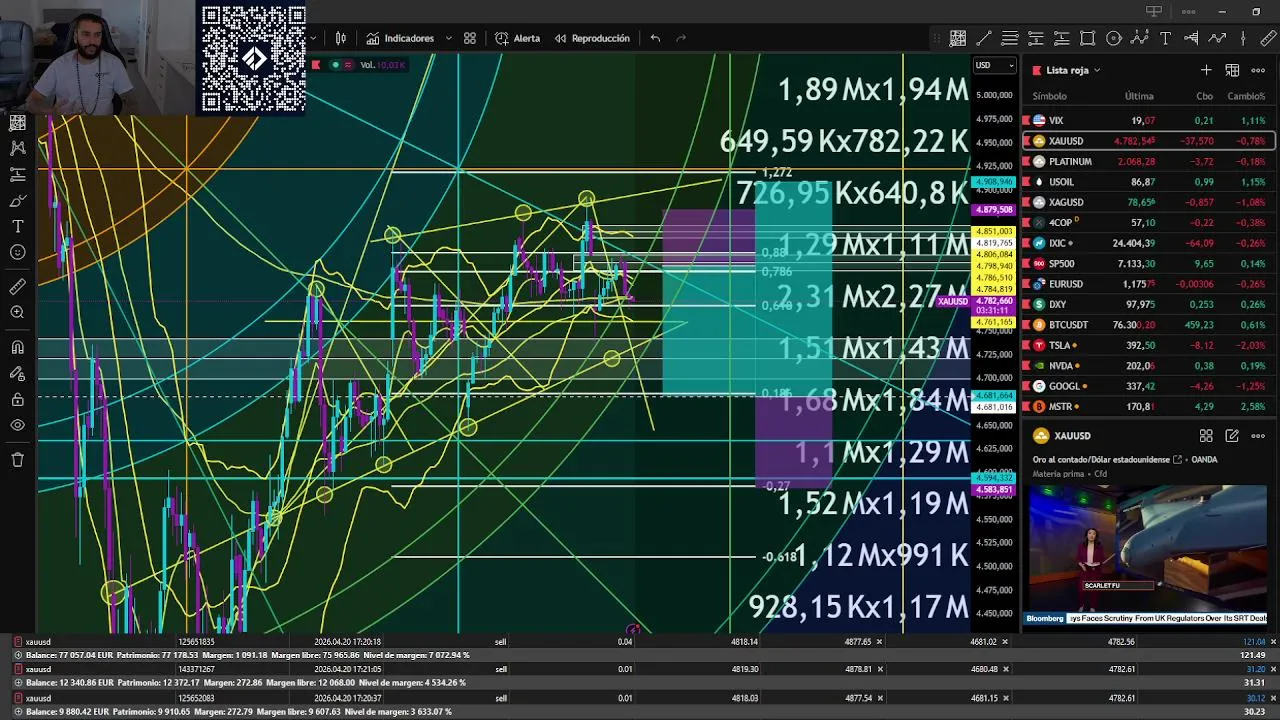The width and height of the screenshot is (1280, 720).
Task: Toggle magnet mode
Action: (x=17, y=347)
